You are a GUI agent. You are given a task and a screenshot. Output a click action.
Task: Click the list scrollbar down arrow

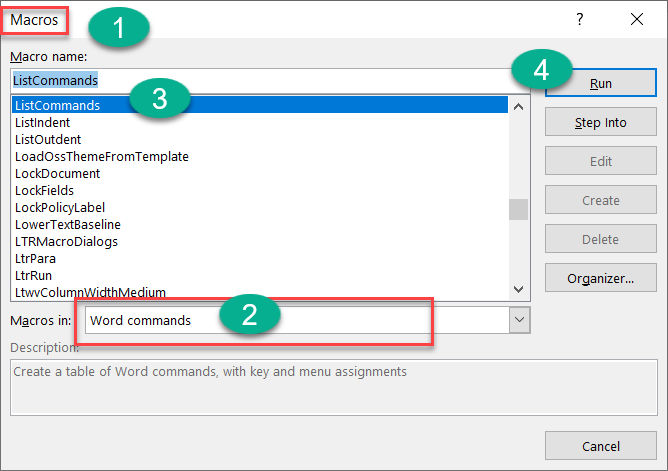(x=518, y=289)
